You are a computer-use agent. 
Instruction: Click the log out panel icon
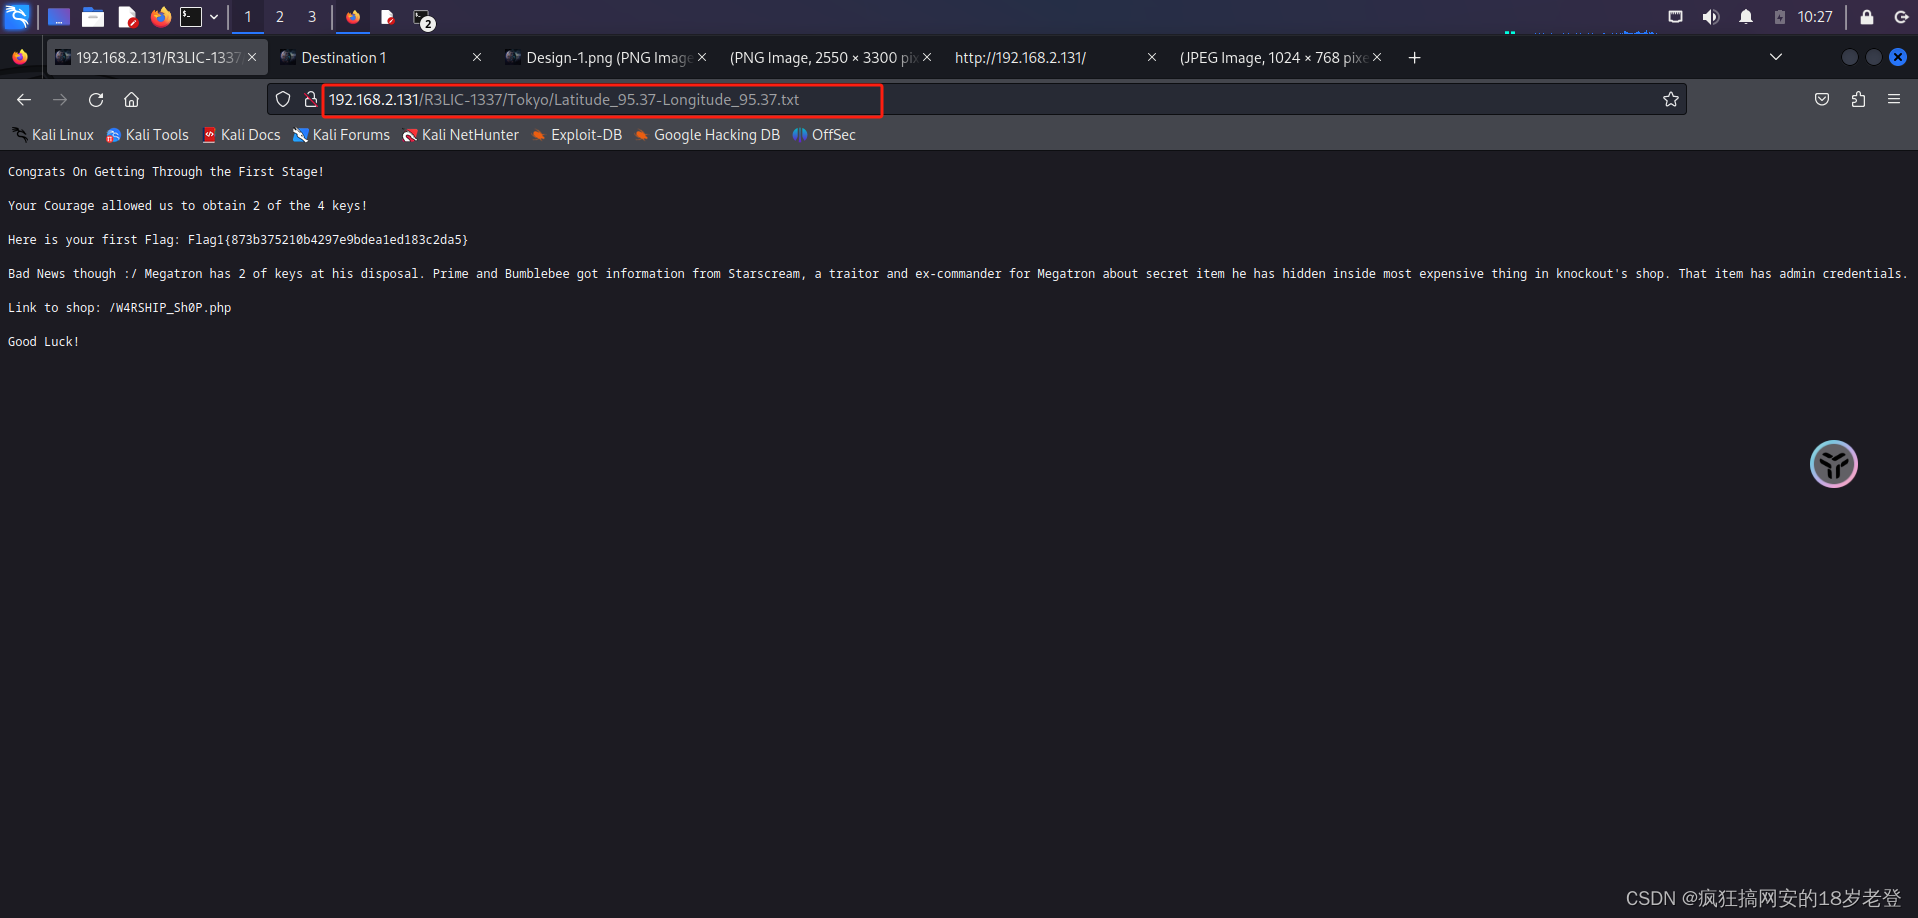[x=1901, y=17]
